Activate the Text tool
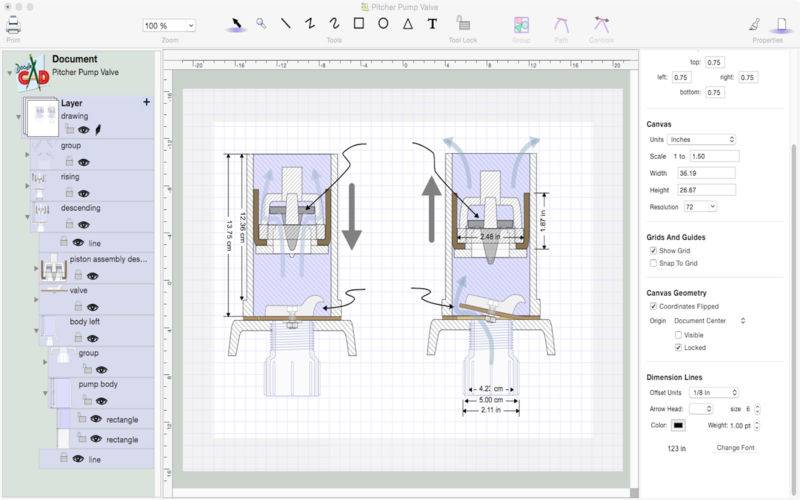This screenshot has height=500, width=800. 432,23
